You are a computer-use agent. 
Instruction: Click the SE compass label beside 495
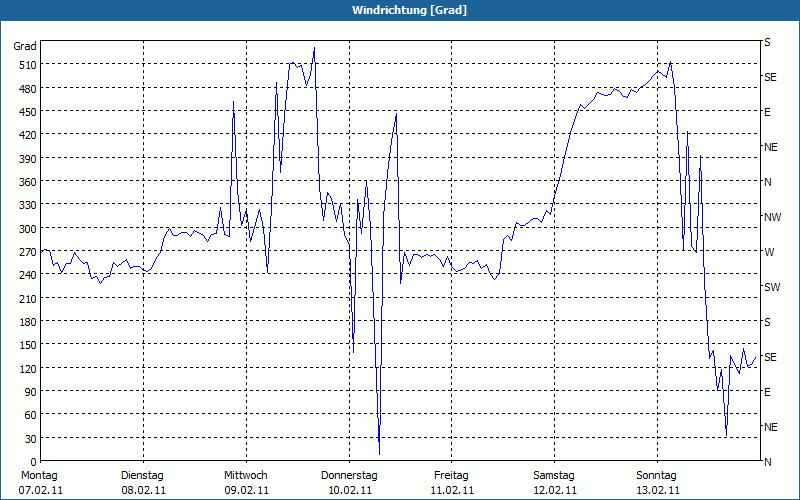[x=770, y=77]
